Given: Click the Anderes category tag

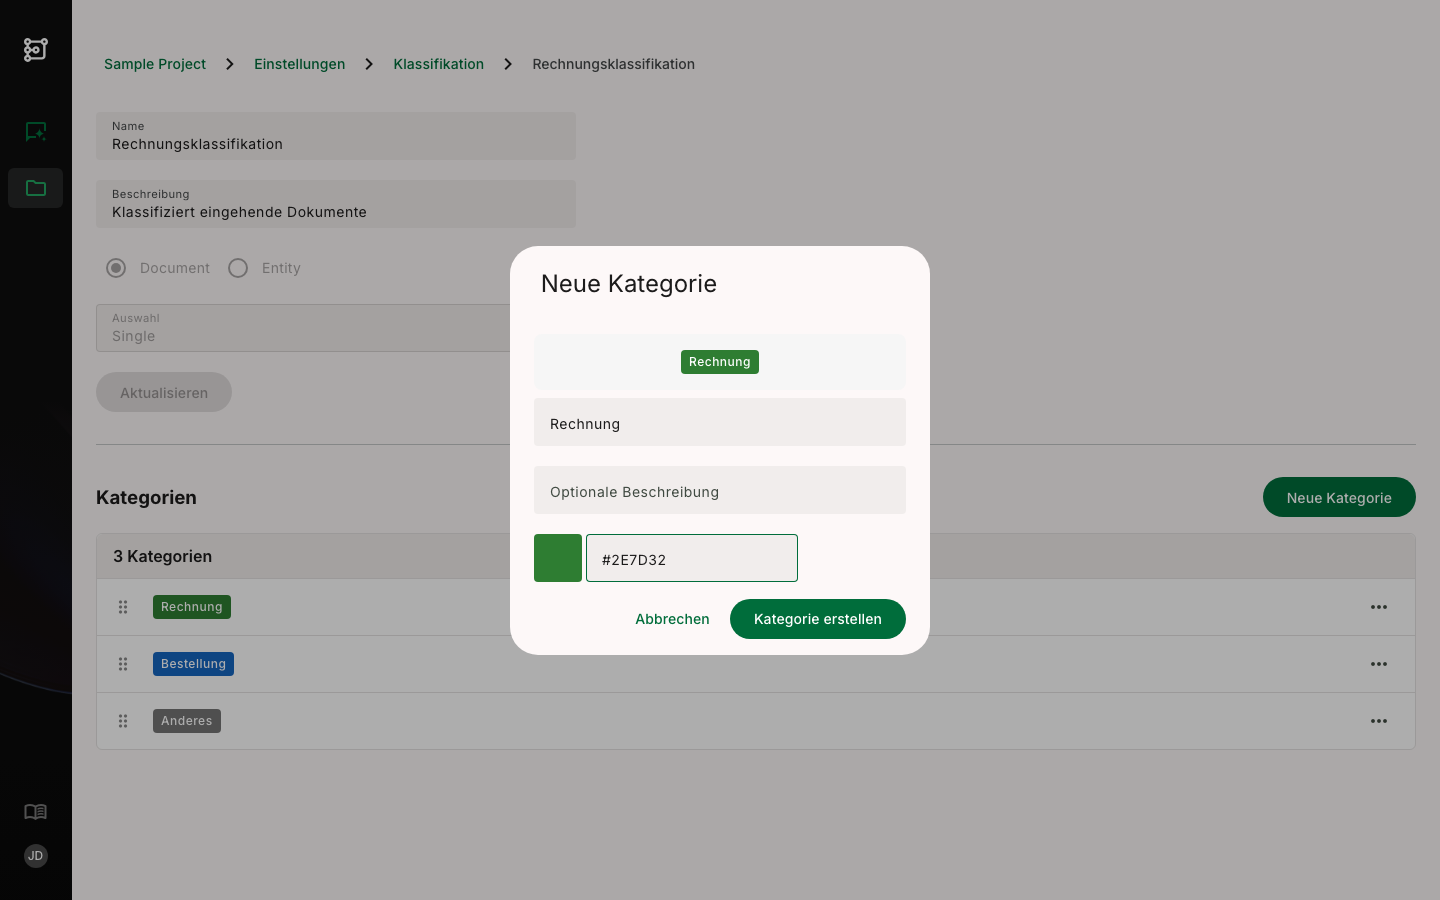Looking at the screenshot, I should (187, 721).
